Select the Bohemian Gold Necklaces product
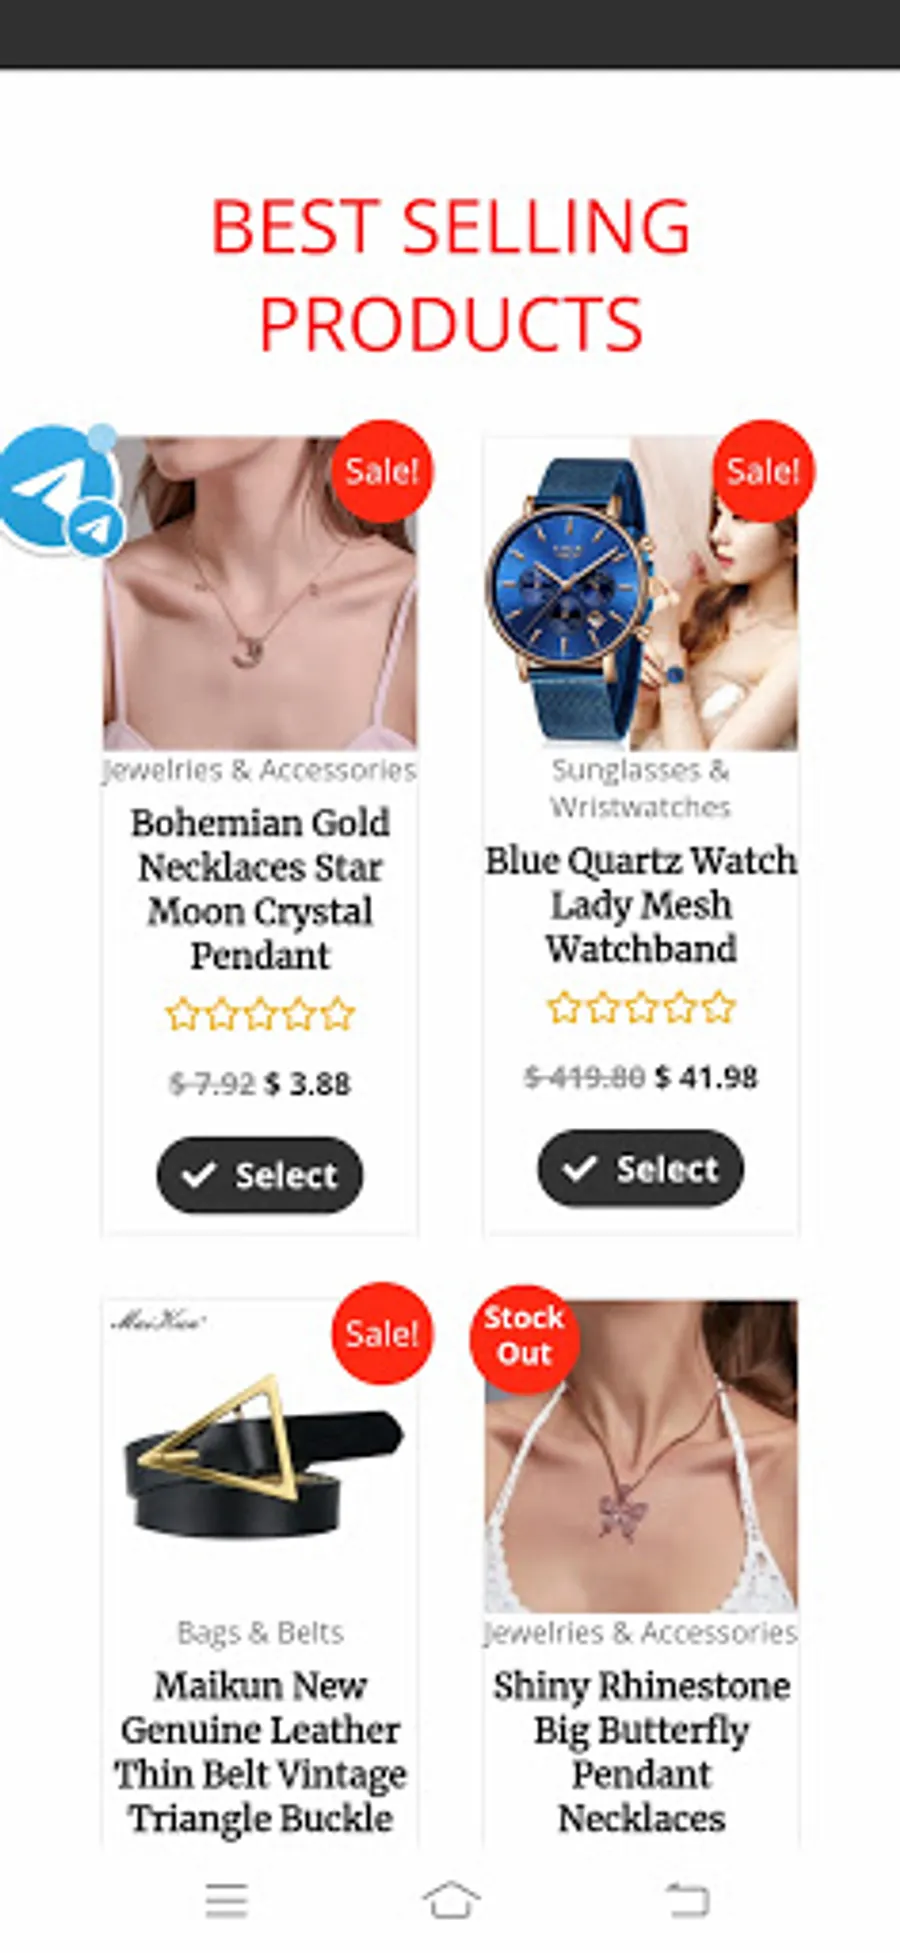This screenshot has width=900, height=1953. coord(260,1175)
